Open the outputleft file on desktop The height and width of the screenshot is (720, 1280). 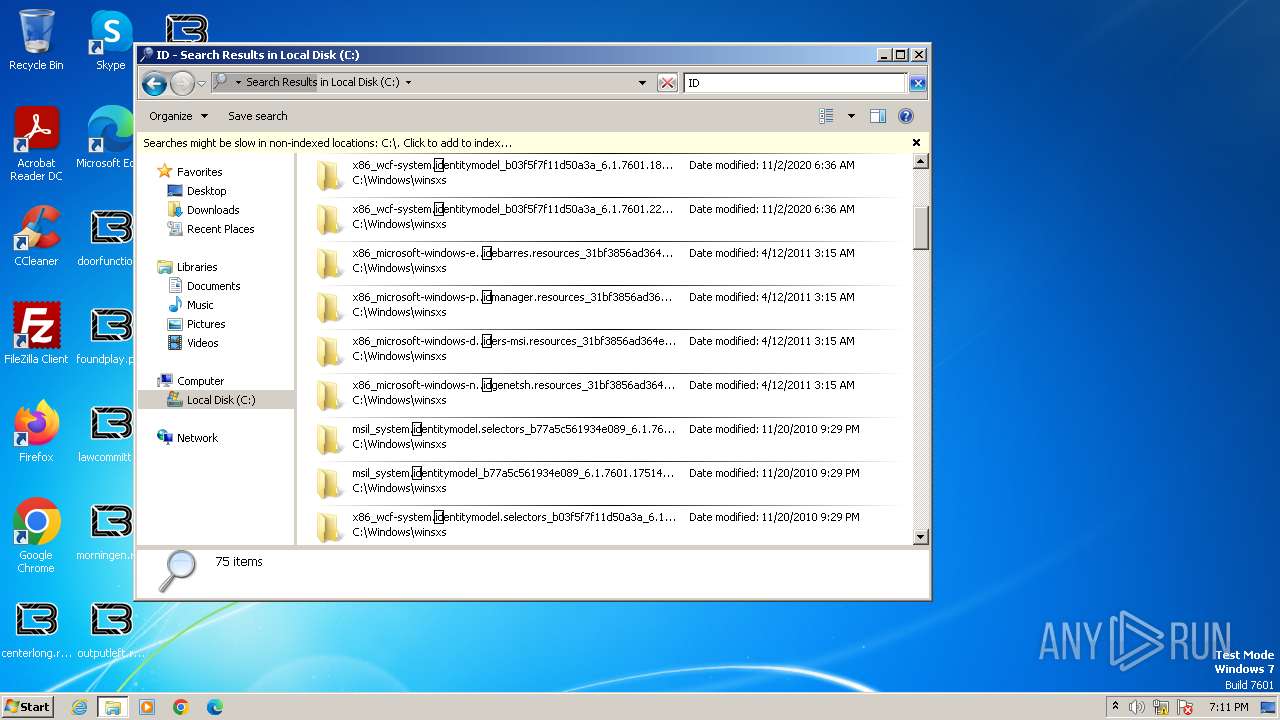(111, 628)
